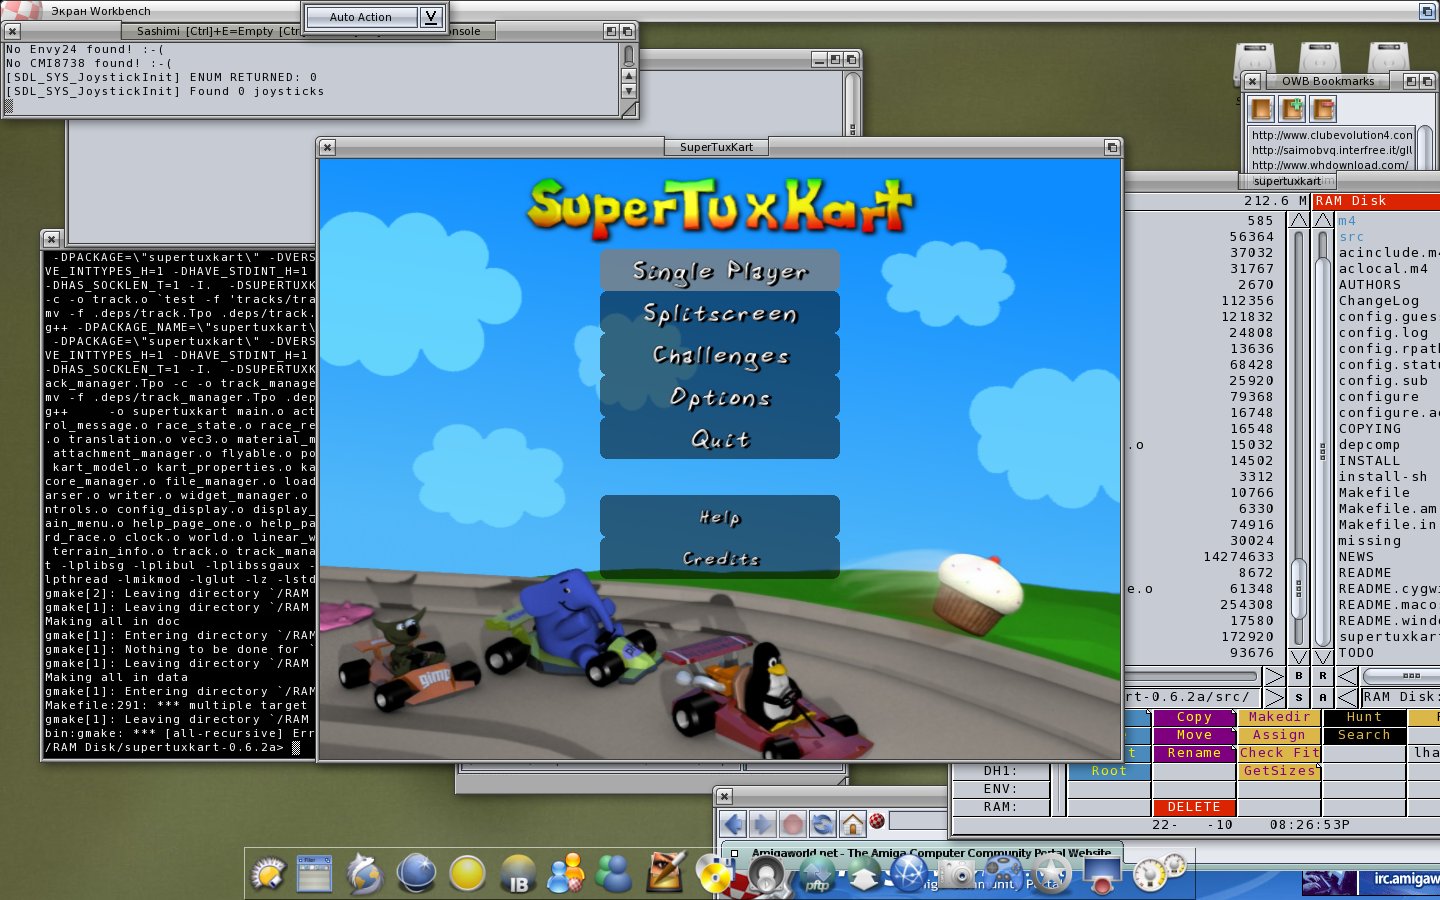Open the yellow ball icon in the dock

(x=467, y=874)
